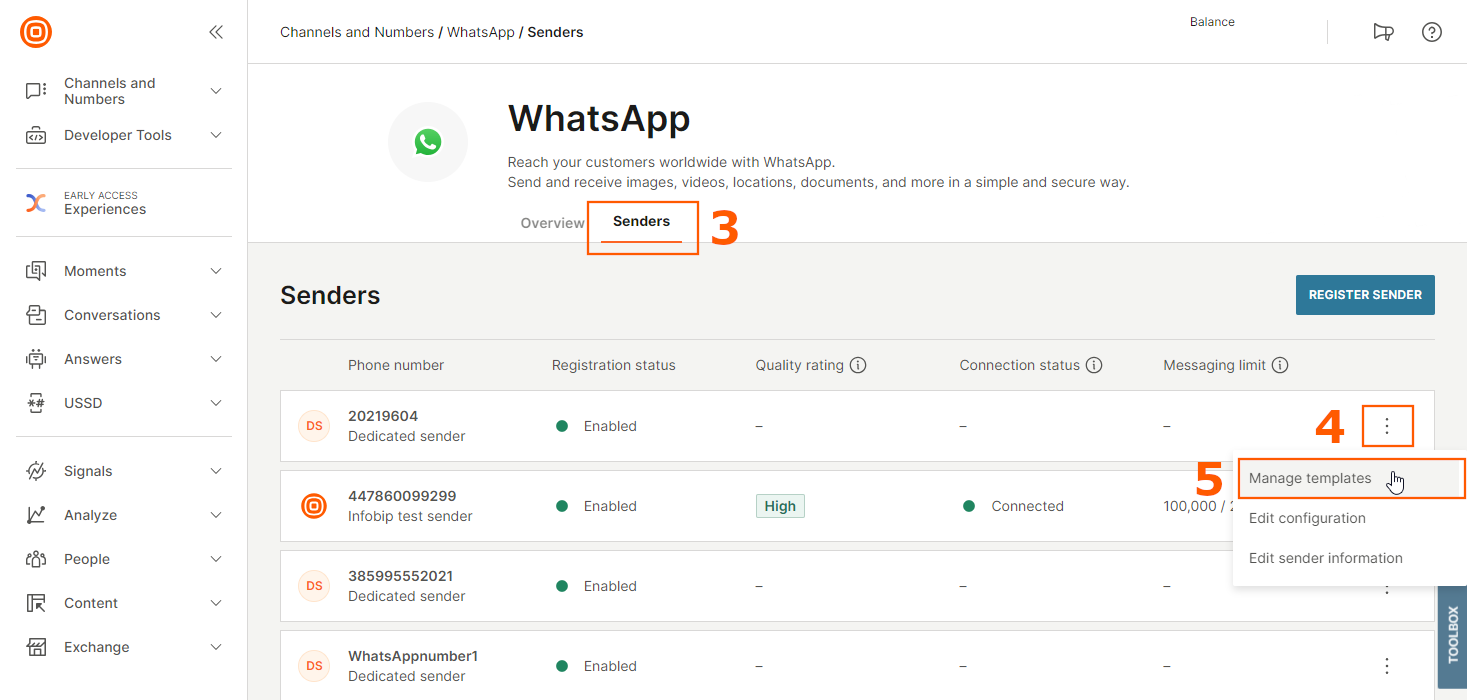Click Enabled status for sender 20219604
Screen dimensions: 1467x700
click(610, 426)
